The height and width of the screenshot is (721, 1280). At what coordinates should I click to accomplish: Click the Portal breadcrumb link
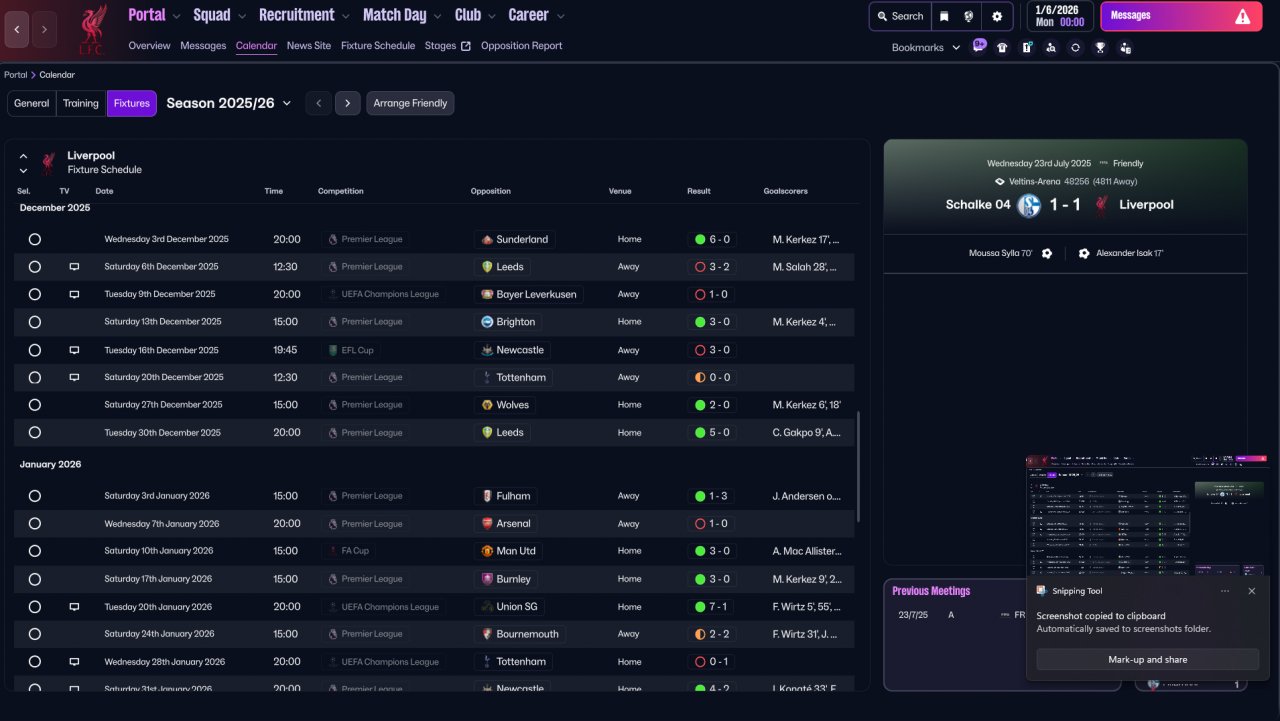[16, 75]
